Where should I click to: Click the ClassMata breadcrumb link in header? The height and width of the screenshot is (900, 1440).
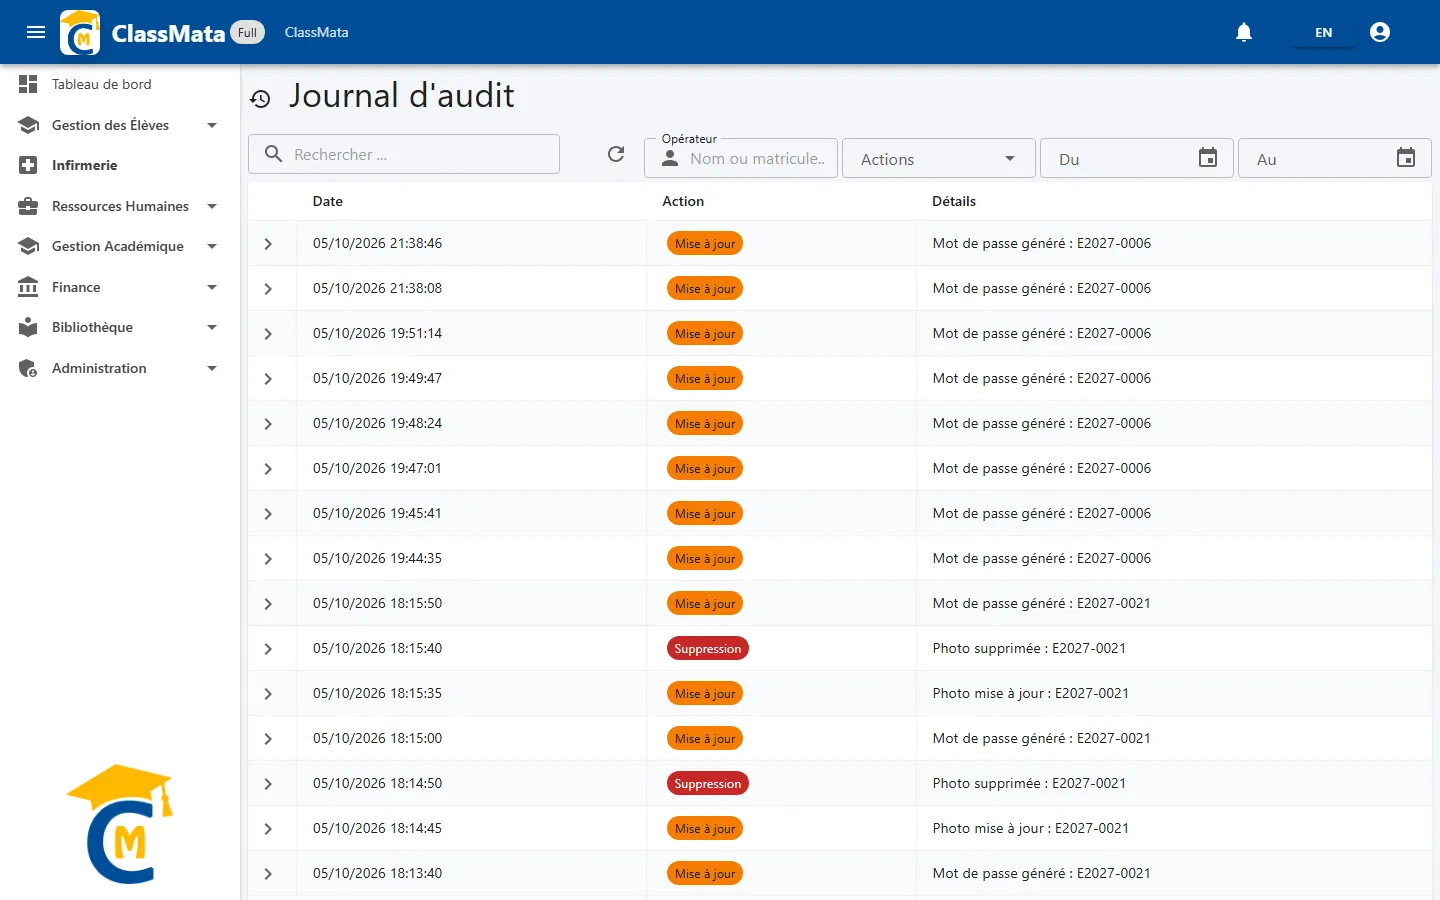pyautogui.click(x=316, y=32)
